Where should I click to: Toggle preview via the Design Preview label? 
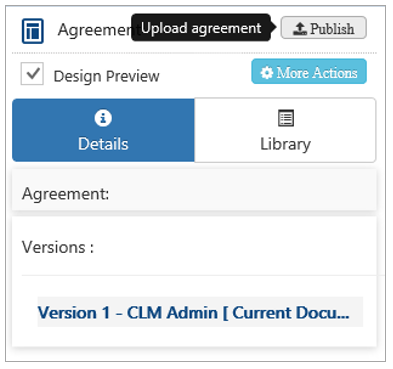pos(106,76)
